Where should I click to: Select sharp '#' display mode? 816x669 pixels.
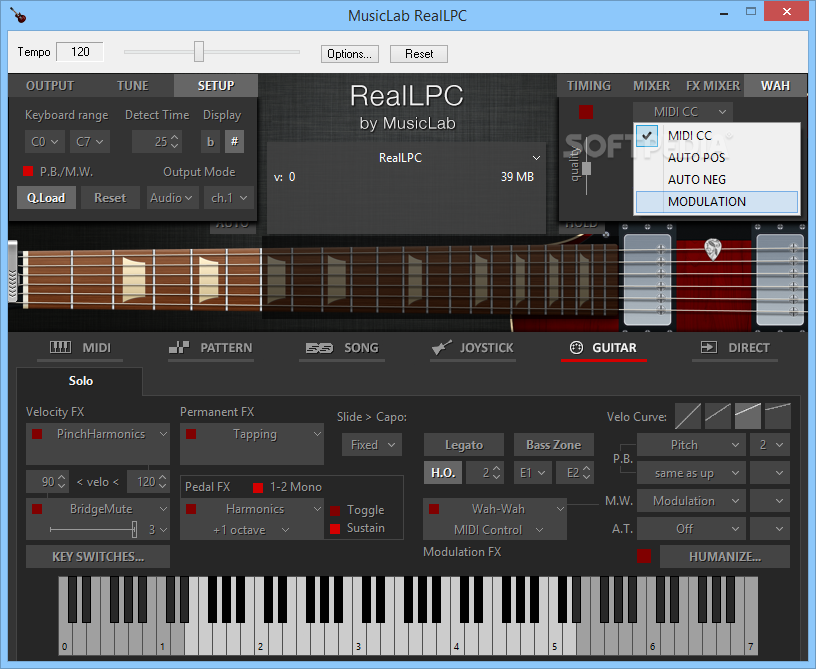point(235,141)
